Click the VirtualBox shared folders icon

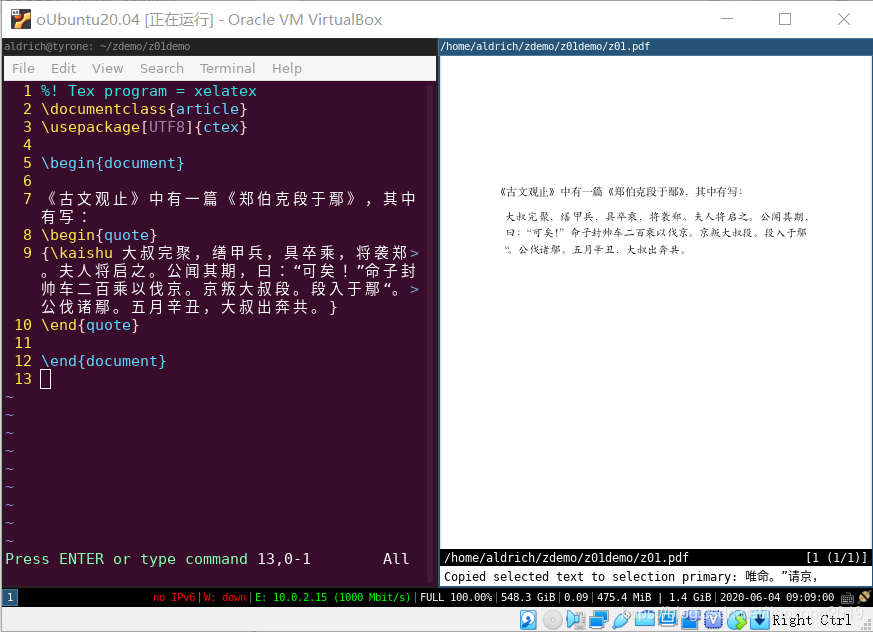pyautogui.click(x=645, y=618)
